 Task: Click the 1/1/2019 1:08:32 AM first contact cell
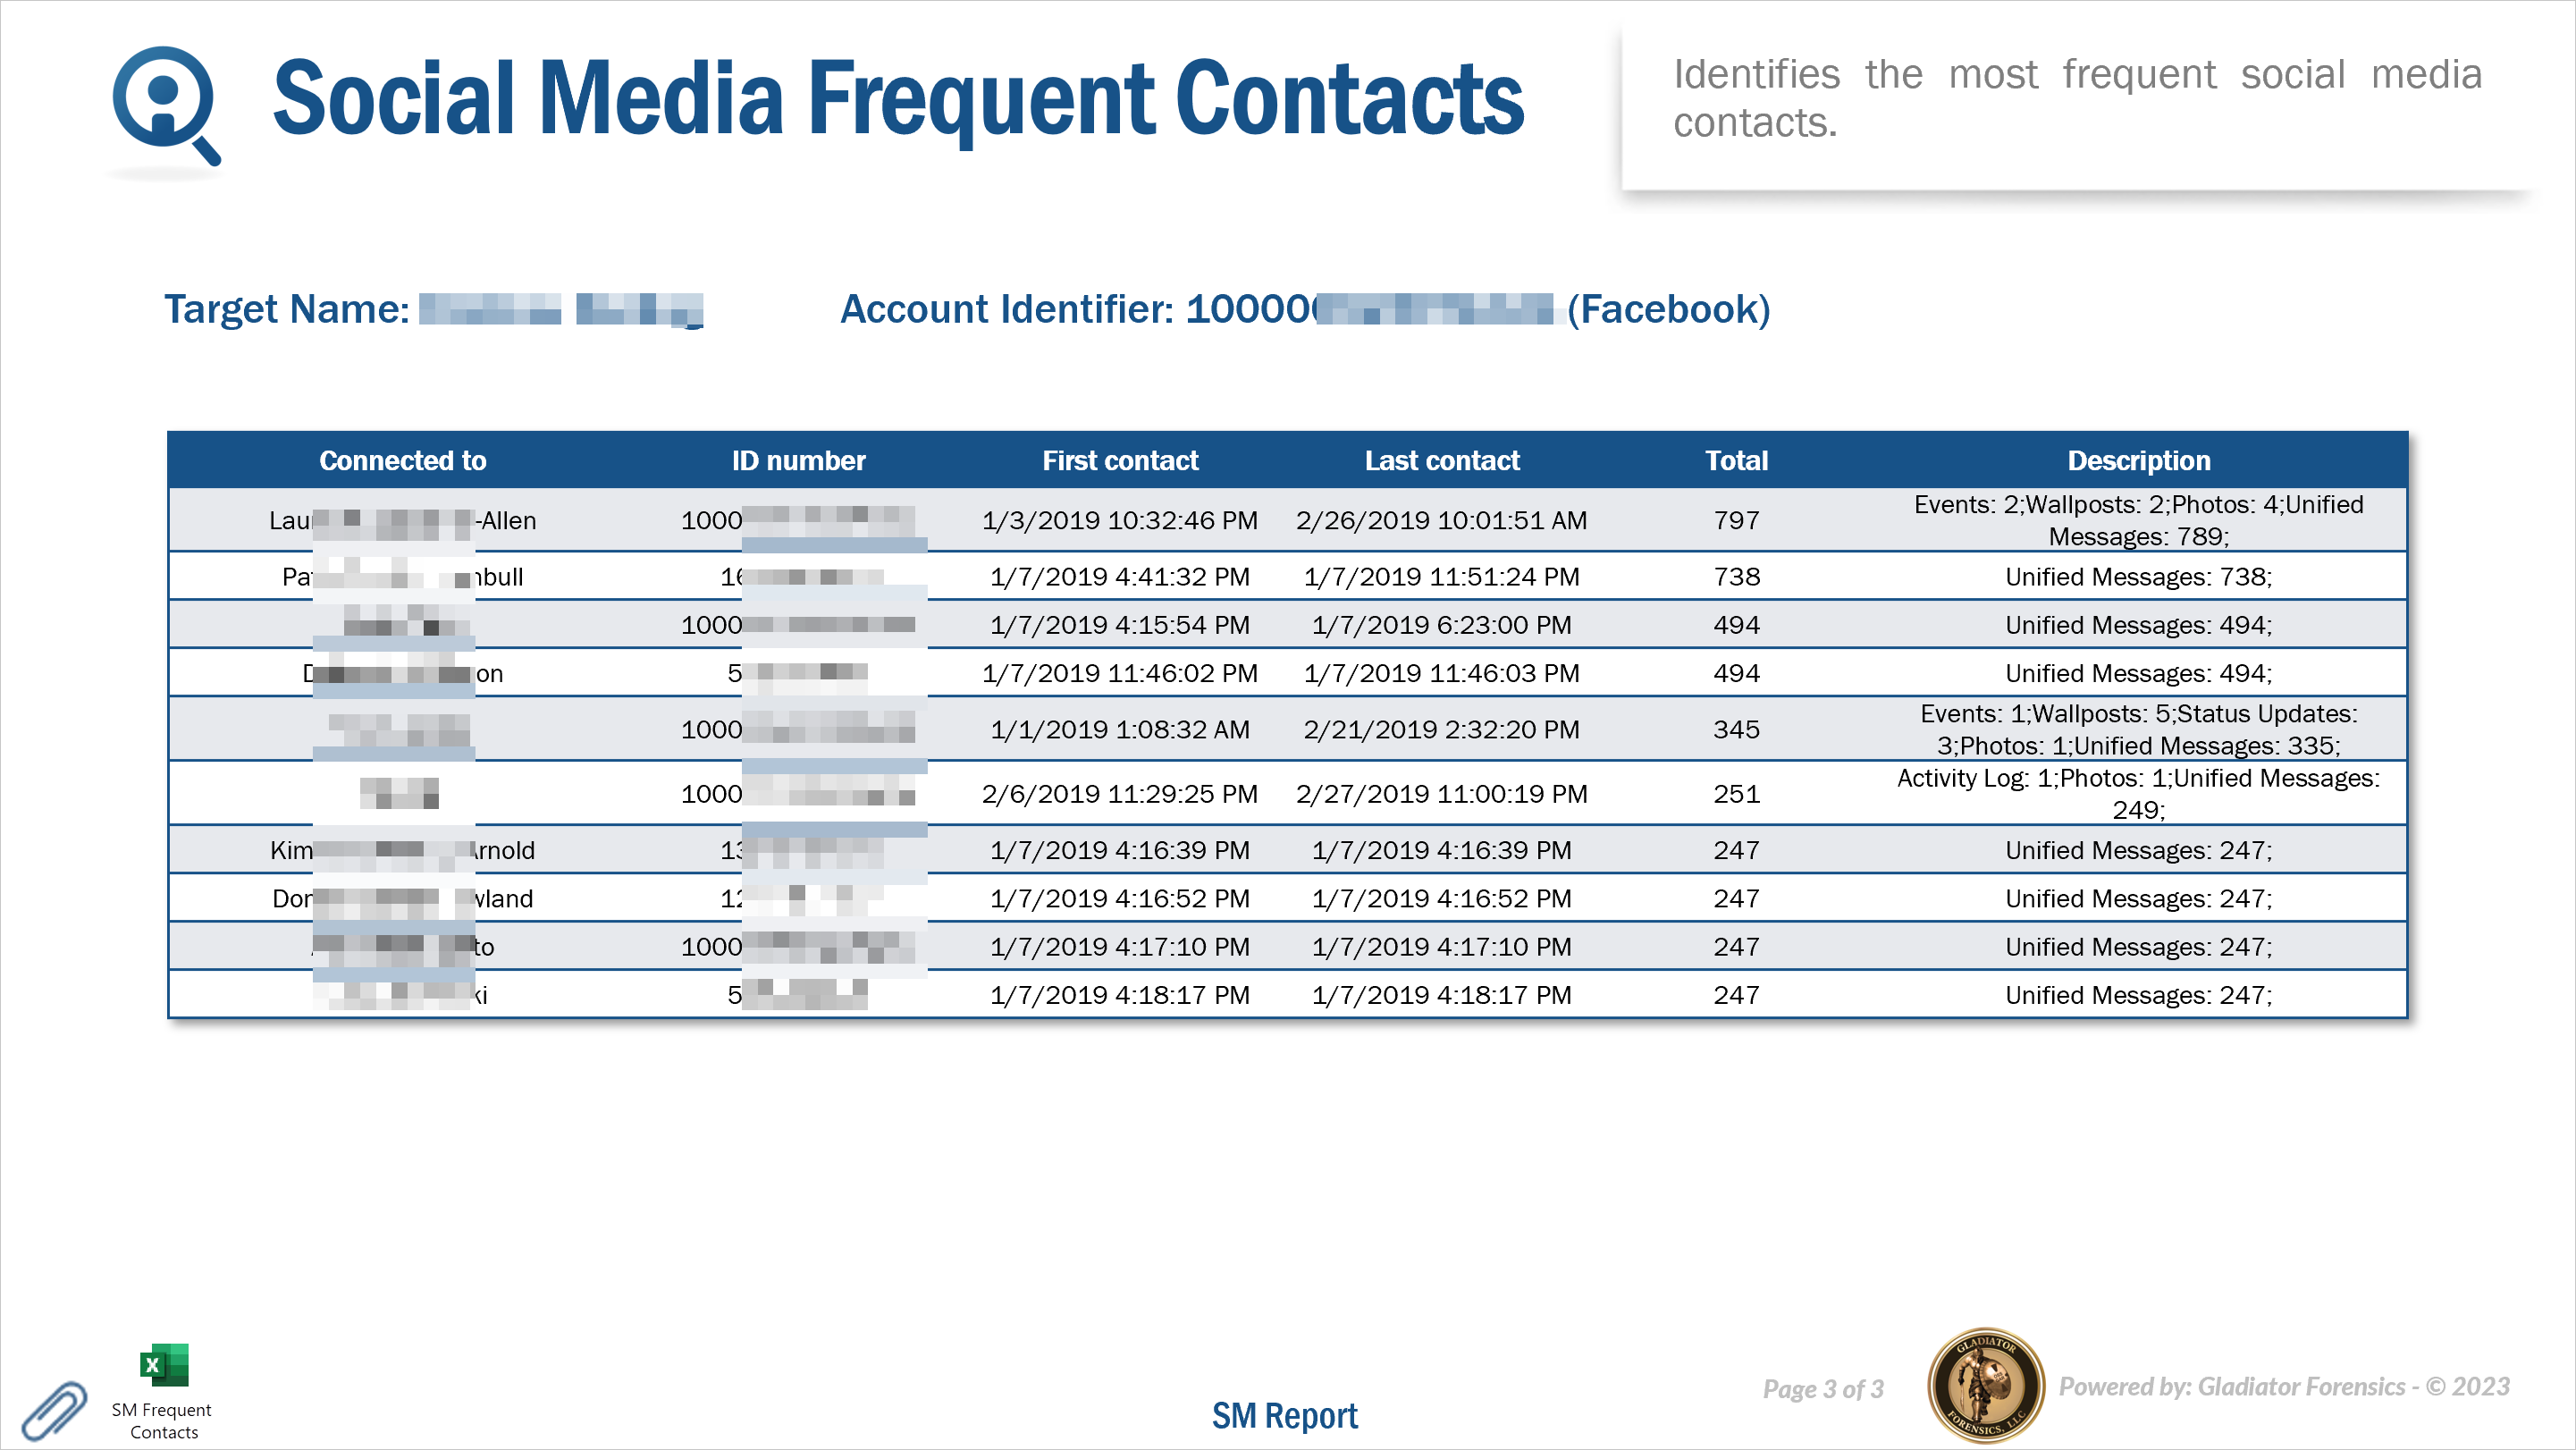tap(1119, 729)
